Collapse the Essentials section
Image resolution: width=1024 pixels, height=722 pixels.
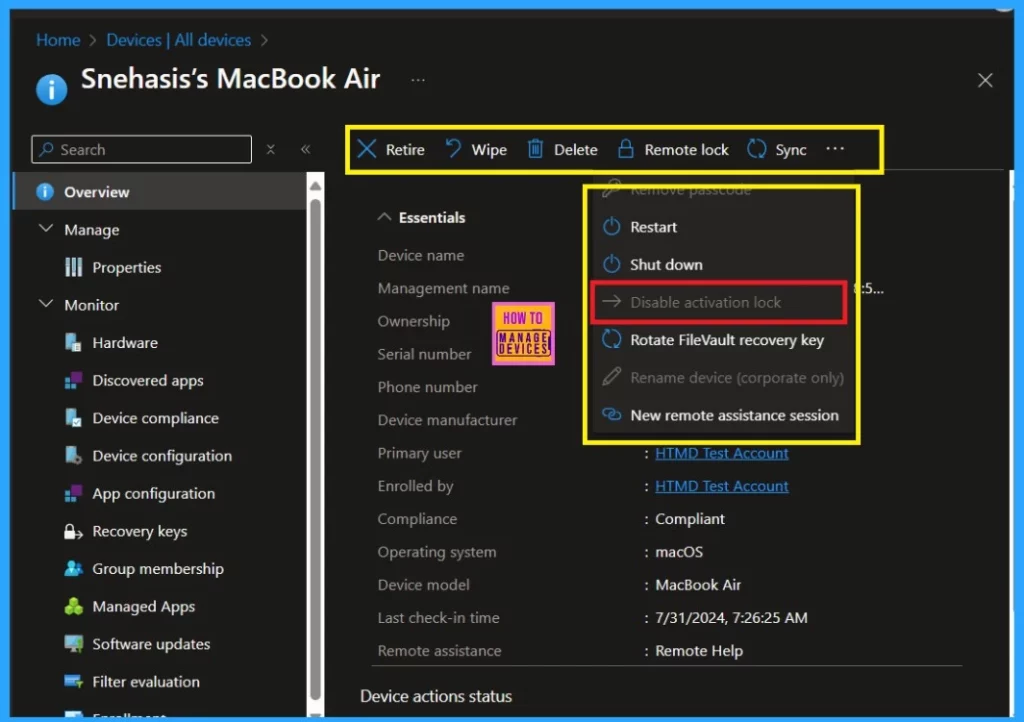coord(384,217)
